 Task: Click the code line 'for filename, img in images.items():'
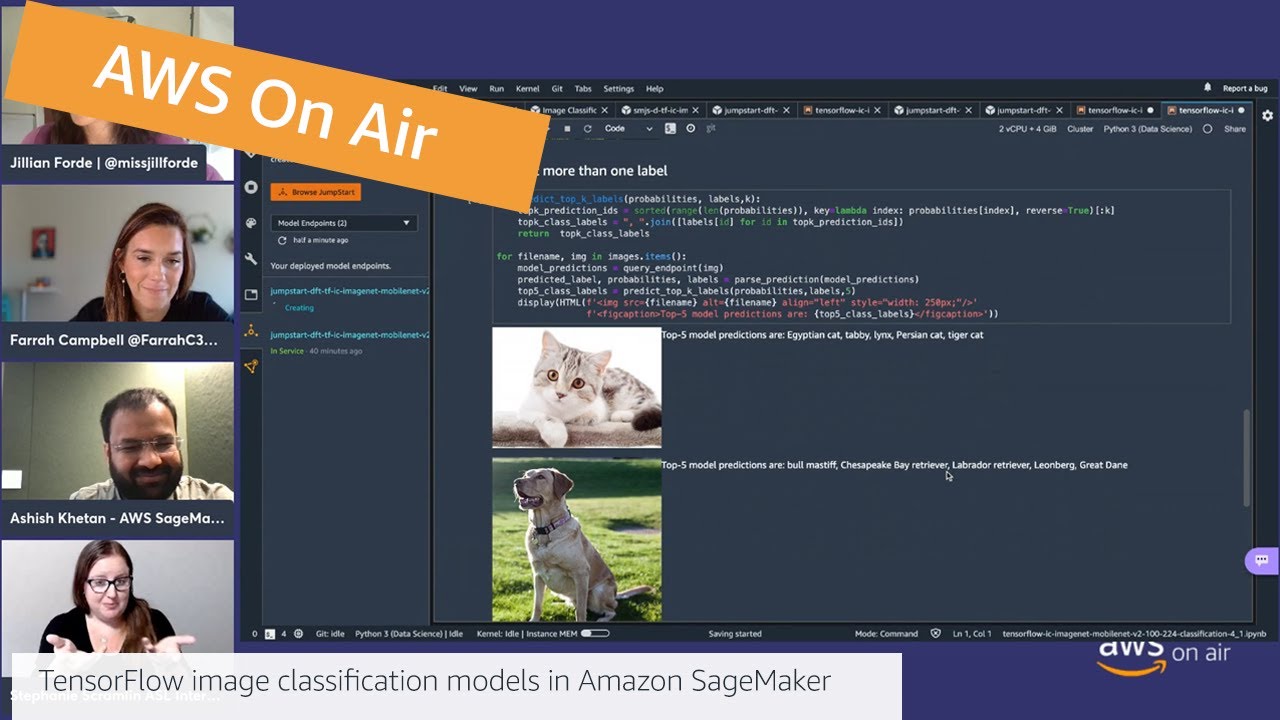pyautogui.click(x=592, y=257)
